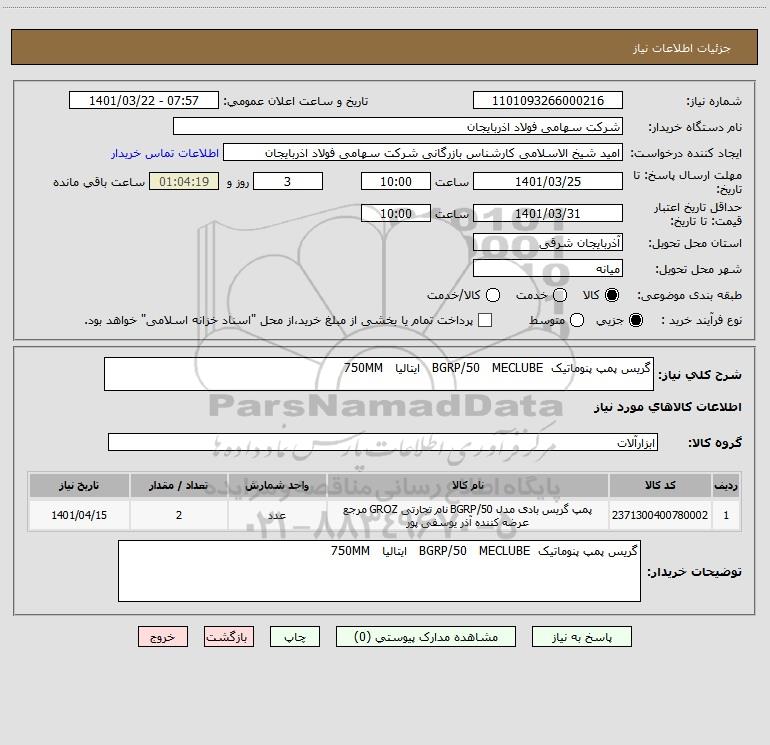This screenshot has width=770, height=745.
Task: Click the remaining time counter 01:04:19
Action: (184, 182)
